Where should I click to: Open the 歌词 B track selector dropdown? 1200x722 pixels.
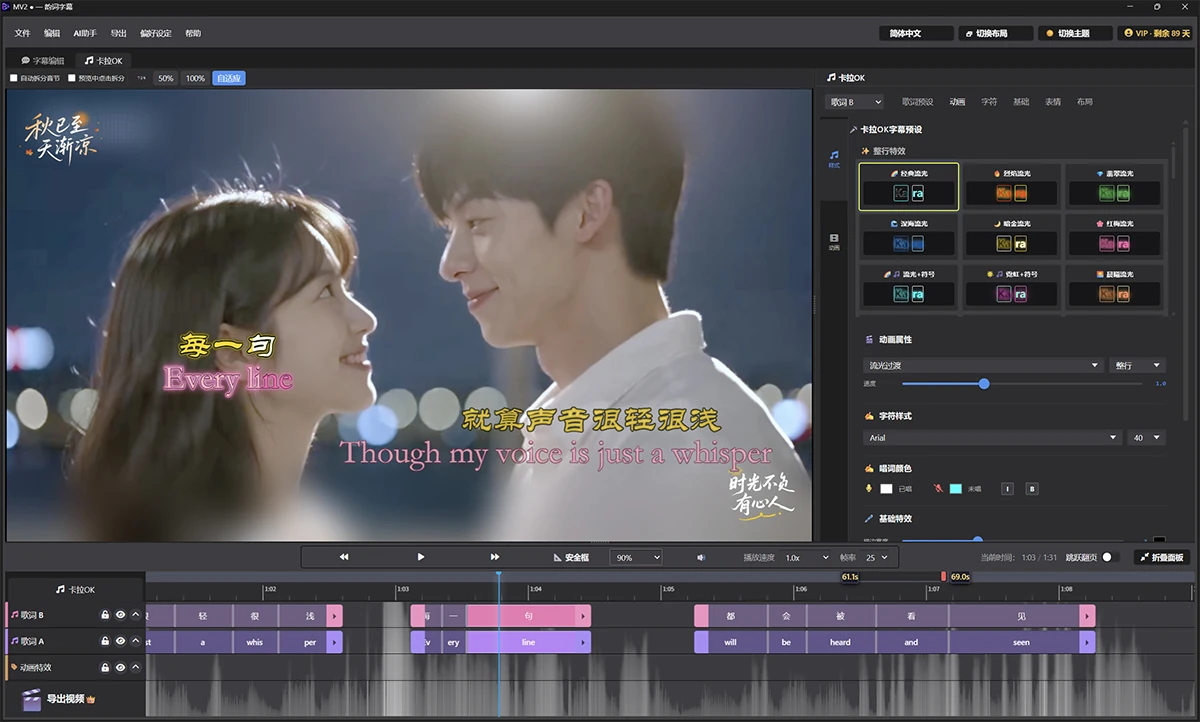(x=855, y=102)
